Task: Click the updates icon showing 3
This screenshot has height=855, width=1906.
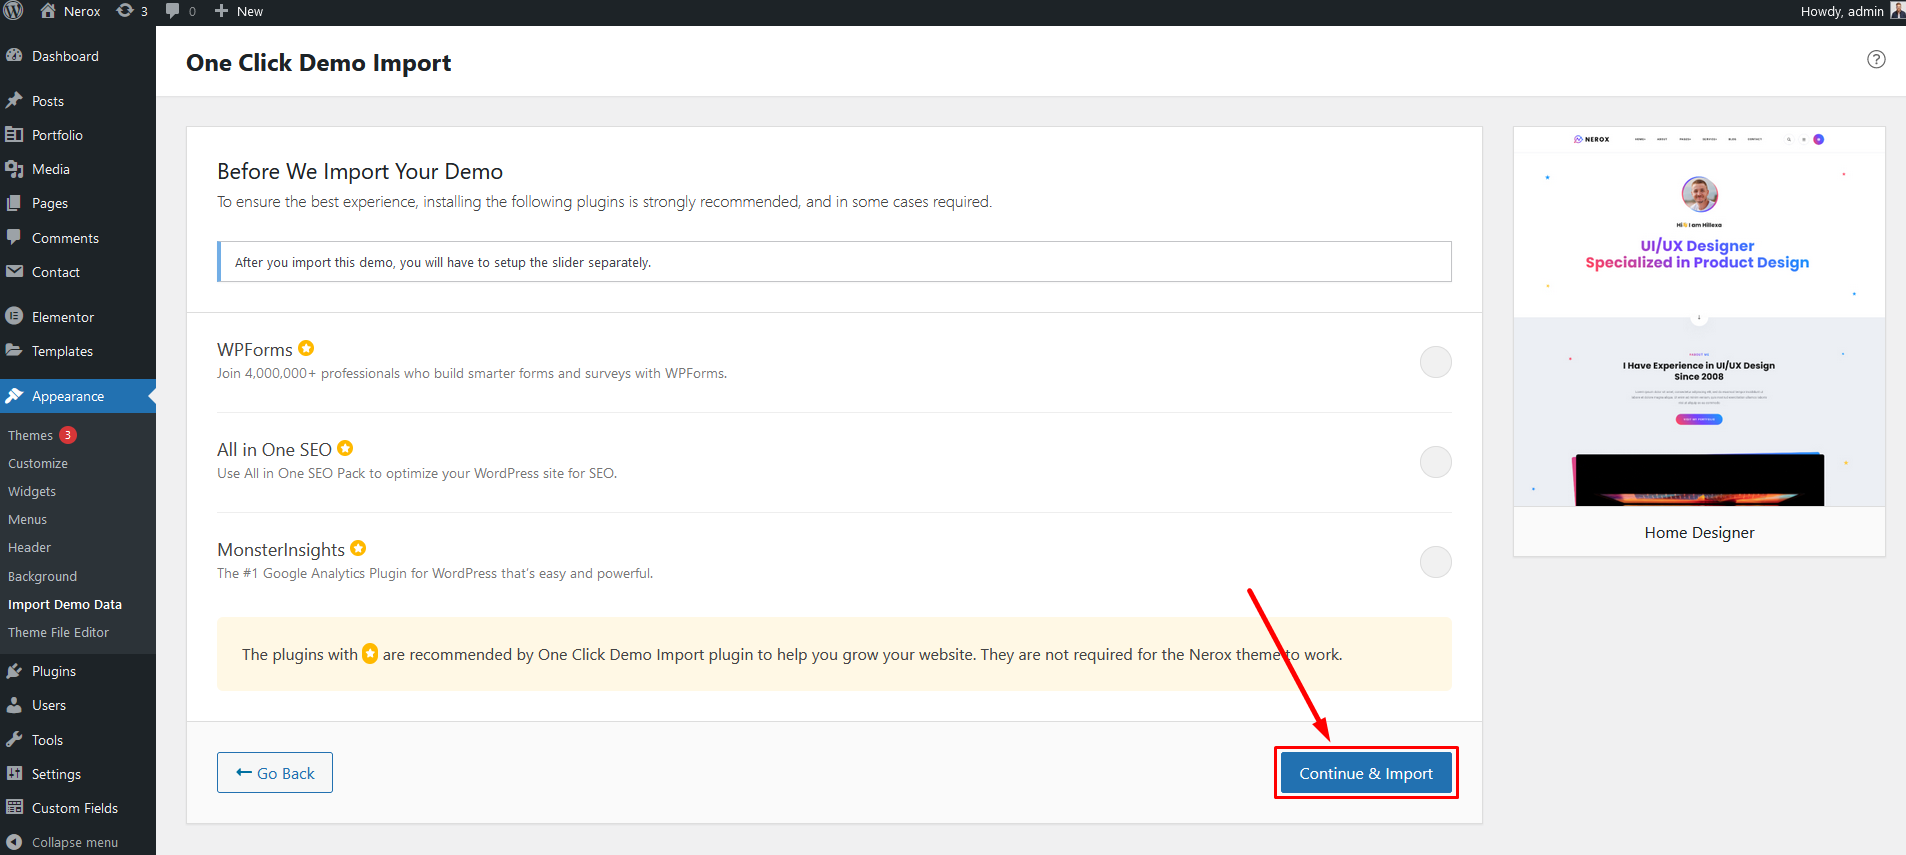Action: point(125,11)
